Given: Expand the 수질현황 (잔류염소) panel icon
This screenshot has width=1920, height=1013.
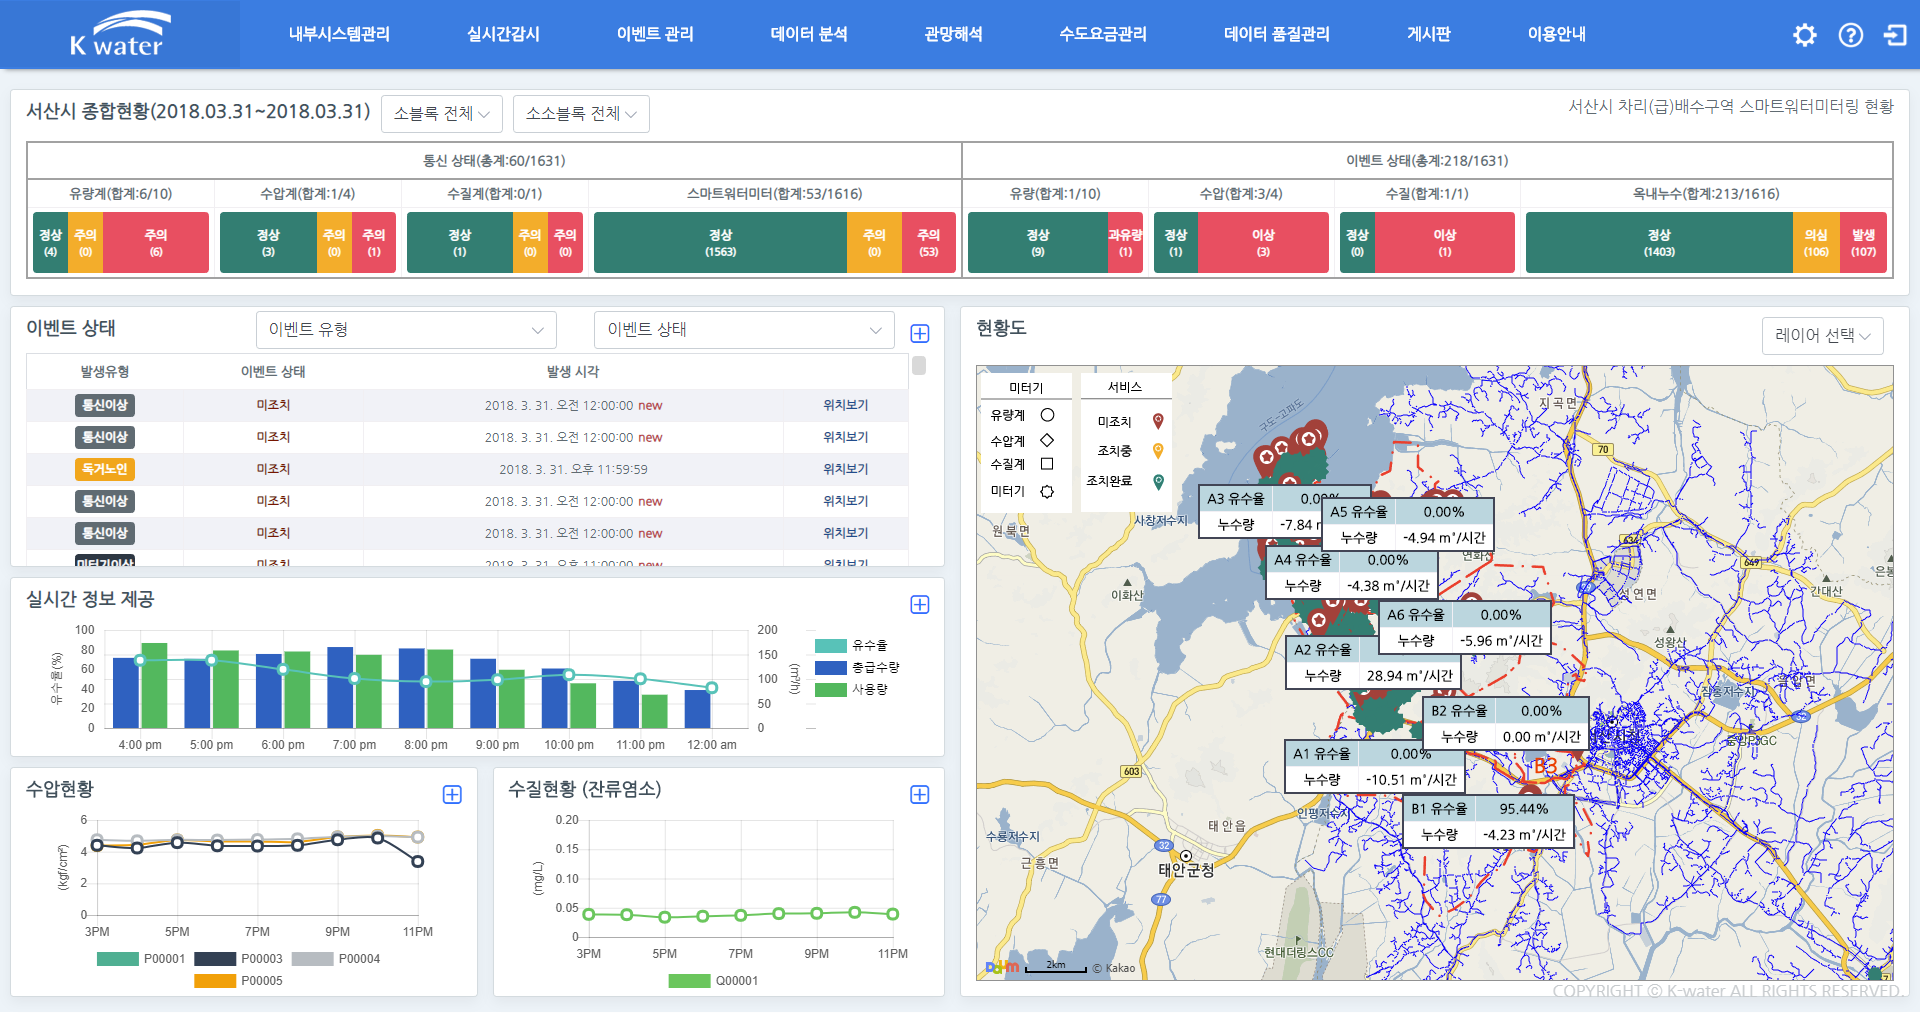Looking at the screenshot, I should [x=919, y=795].
